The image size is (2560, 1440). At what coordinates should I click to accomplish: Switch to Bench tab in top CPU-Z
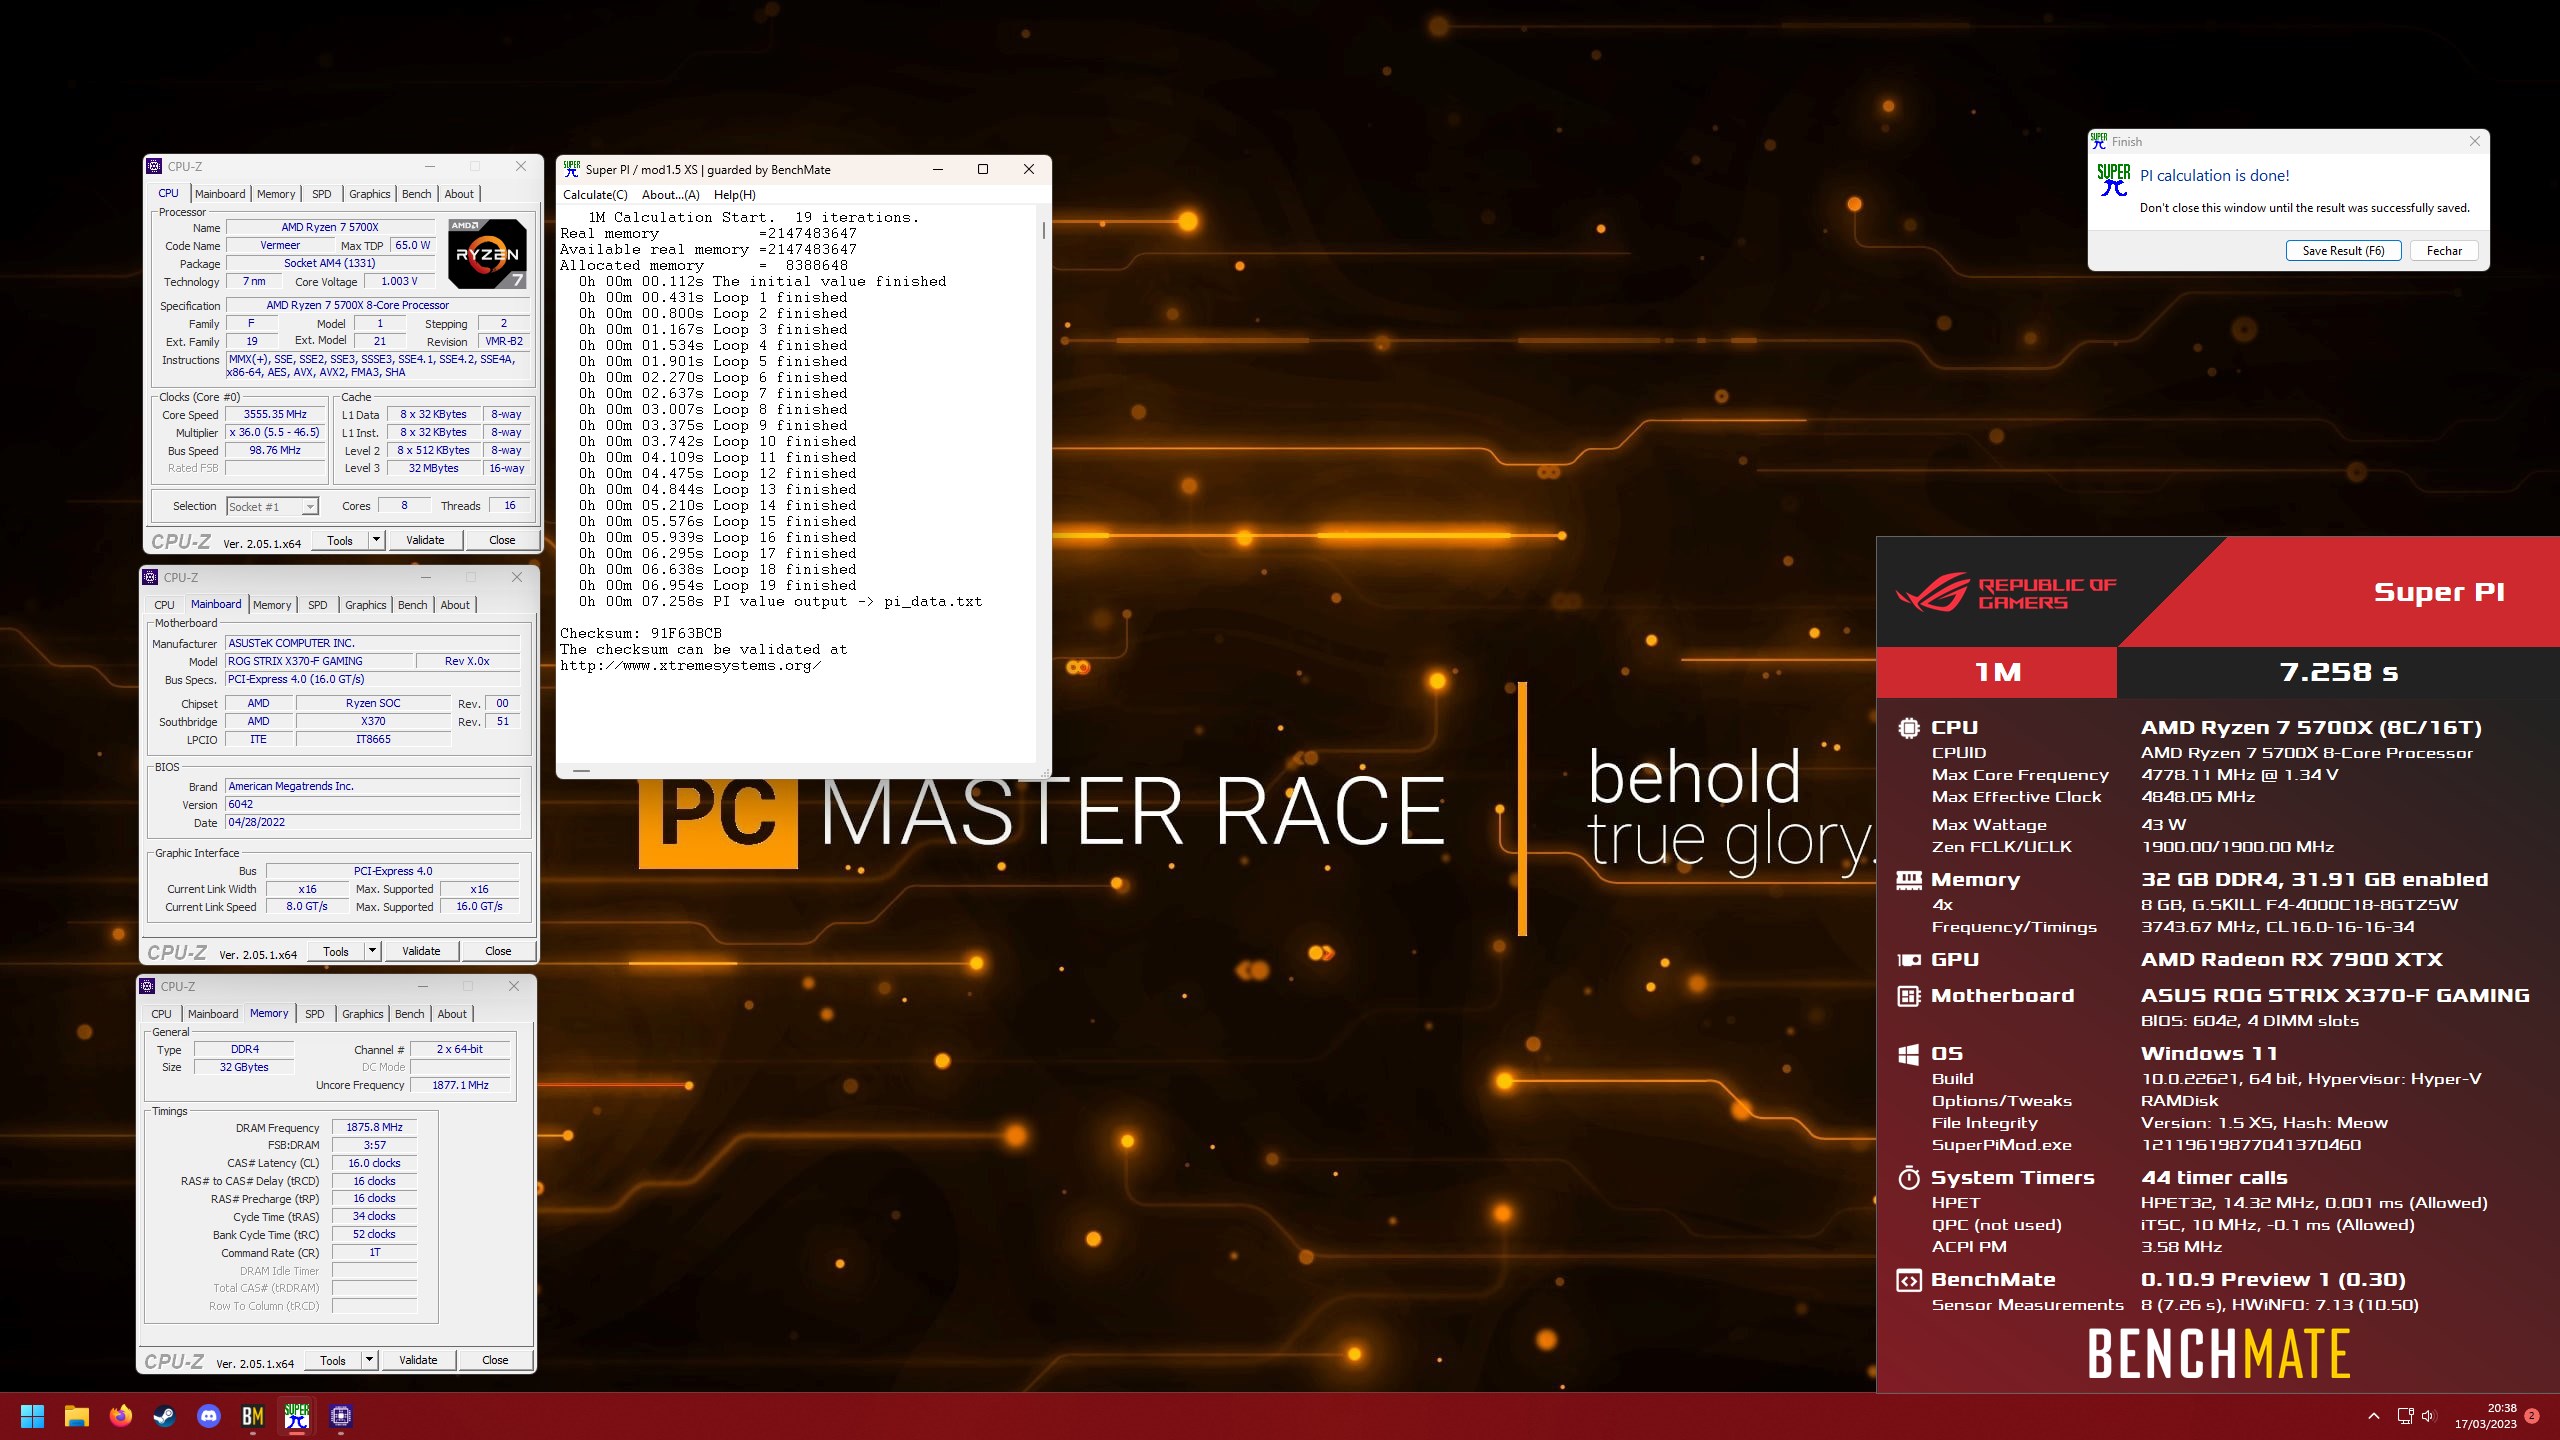coord(416,194)
